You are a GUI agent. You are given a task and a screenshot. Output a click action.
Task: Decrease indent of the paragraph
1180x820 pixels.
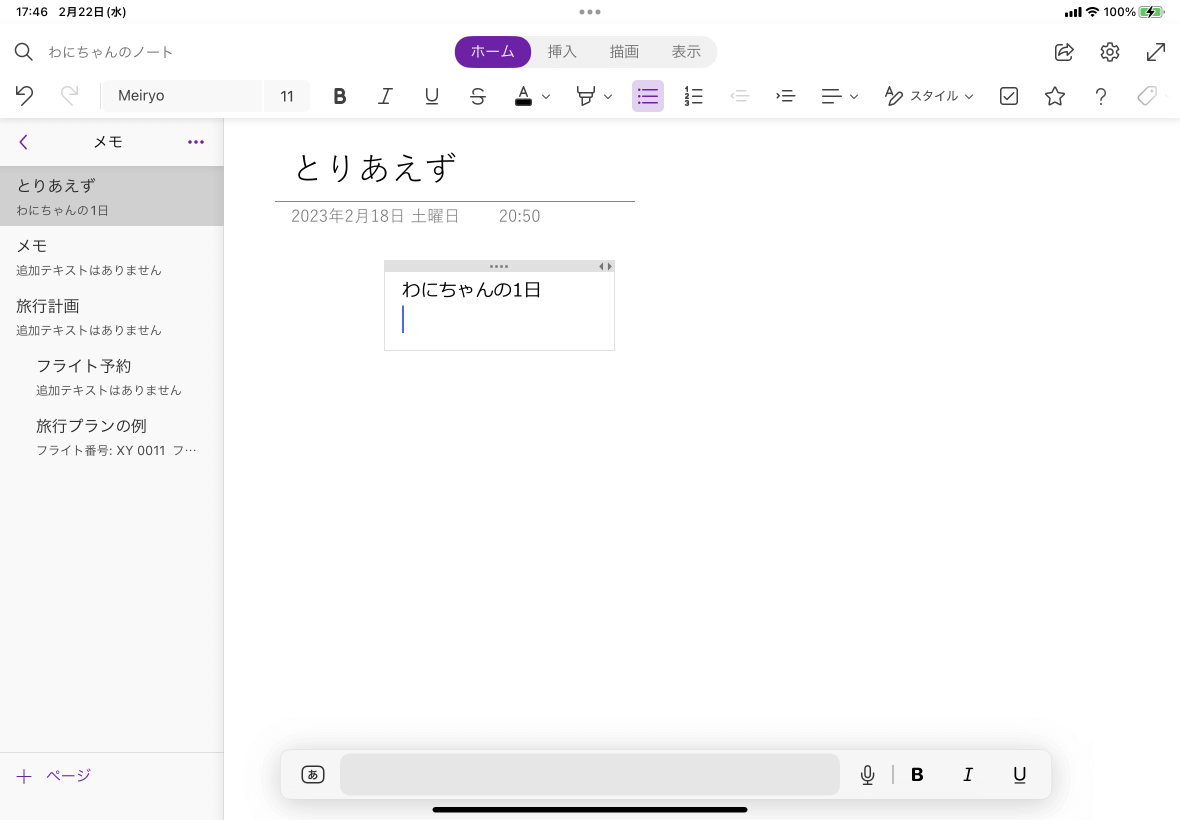pyautogui.click(x=740, y=96)
